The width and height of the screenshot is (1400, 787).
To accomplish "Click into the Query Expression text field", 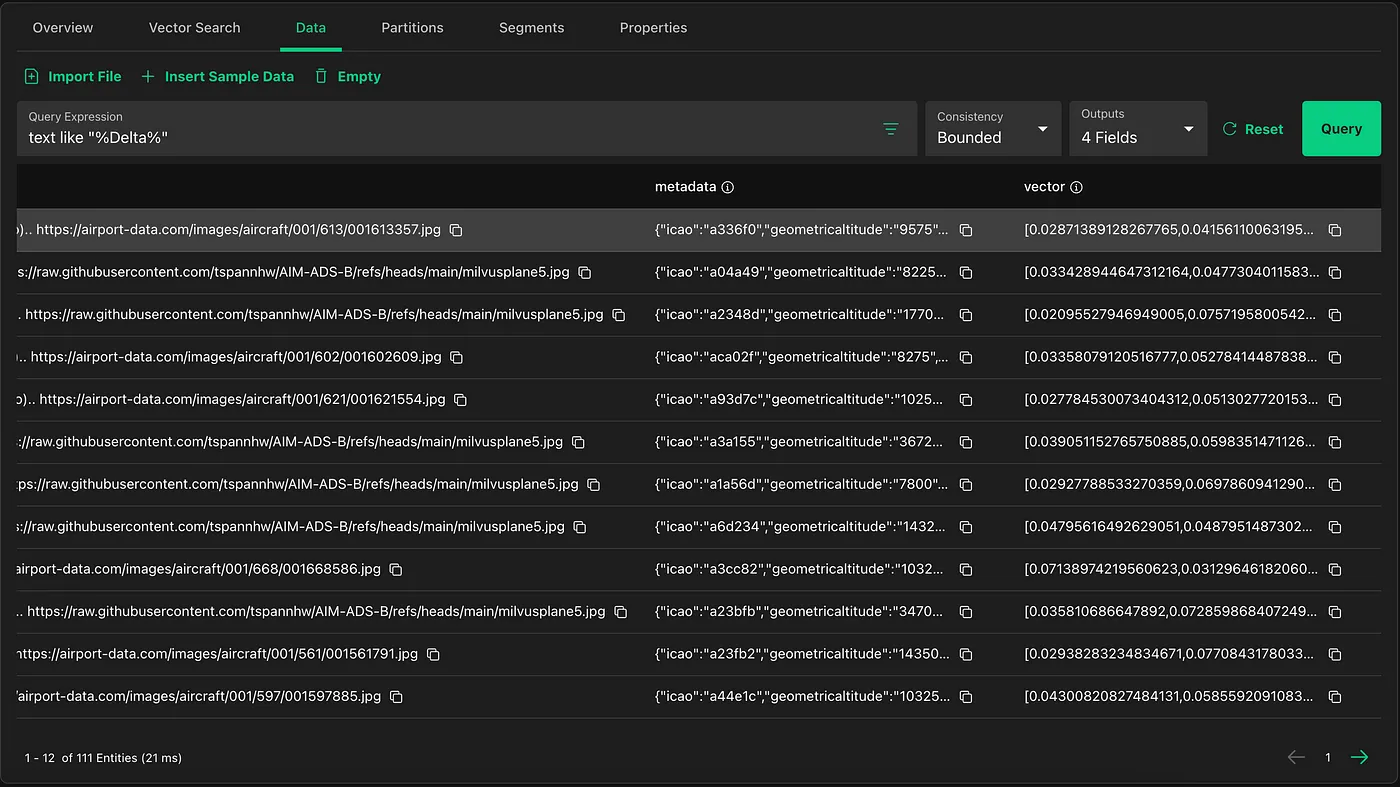I will click(440, 137).
